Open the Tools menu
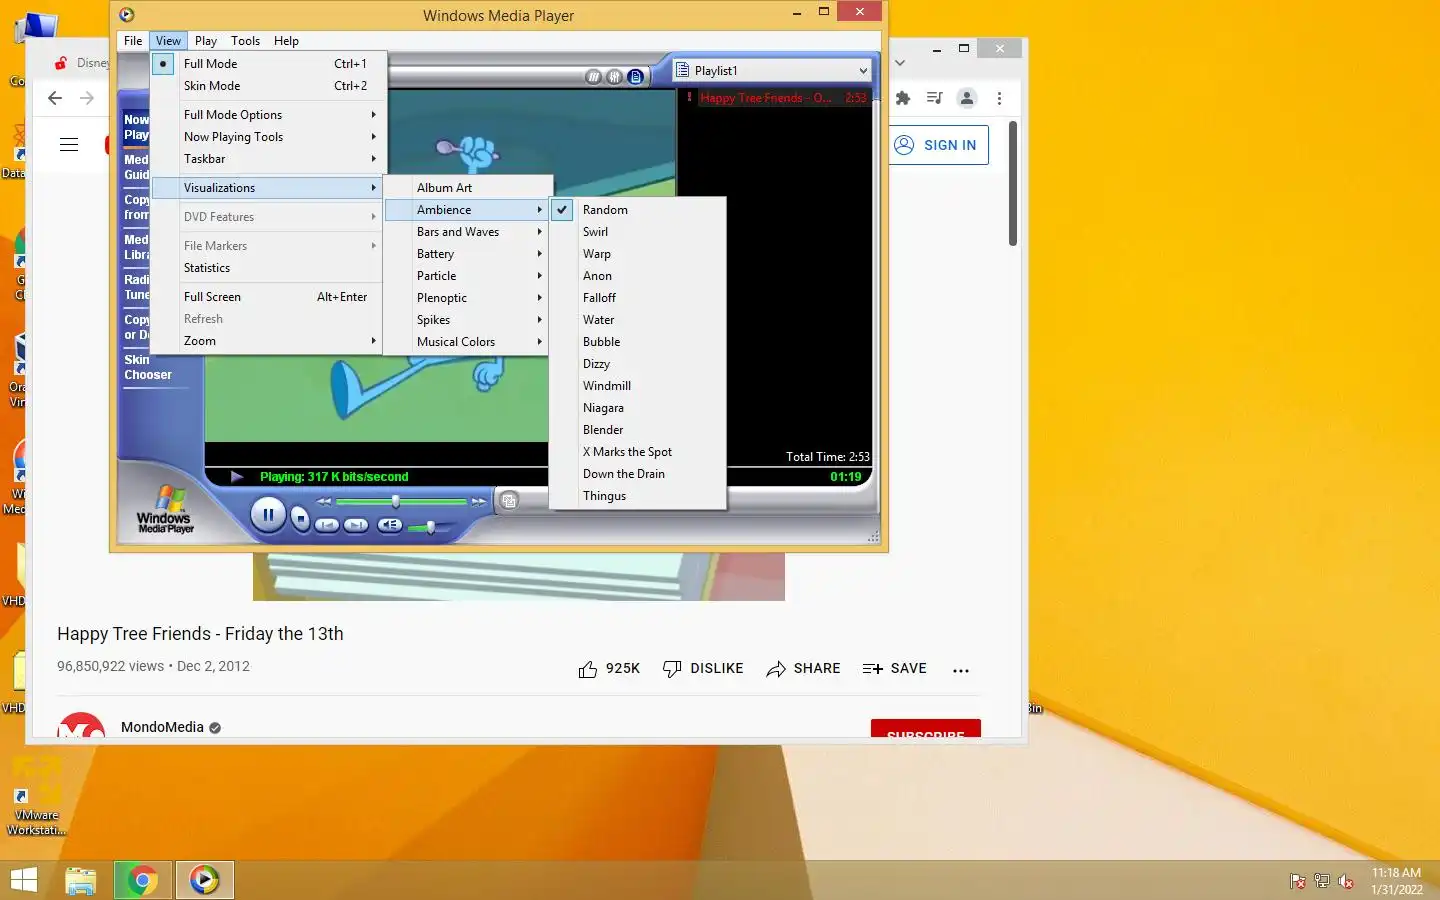The height and width of the screenshot is (900, 1440). click(x=245, y=41)
